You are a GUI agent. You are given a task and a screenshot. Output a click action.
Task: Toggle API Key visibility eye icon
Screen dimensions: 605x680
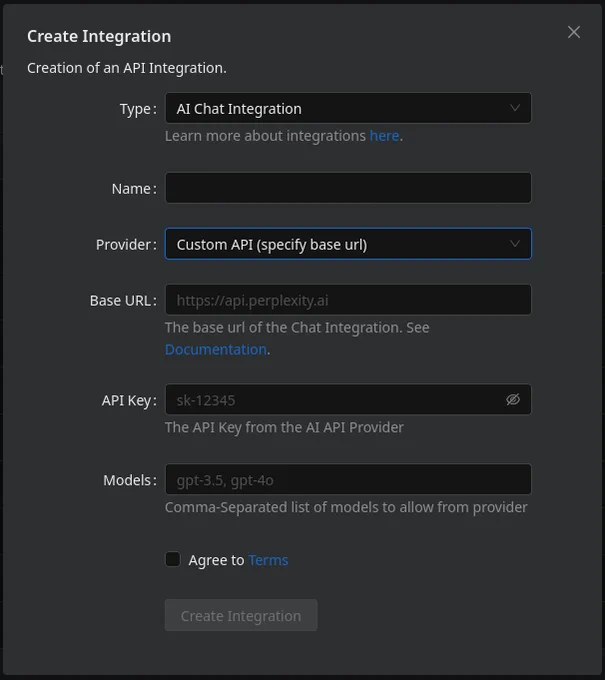coord(513,399)
